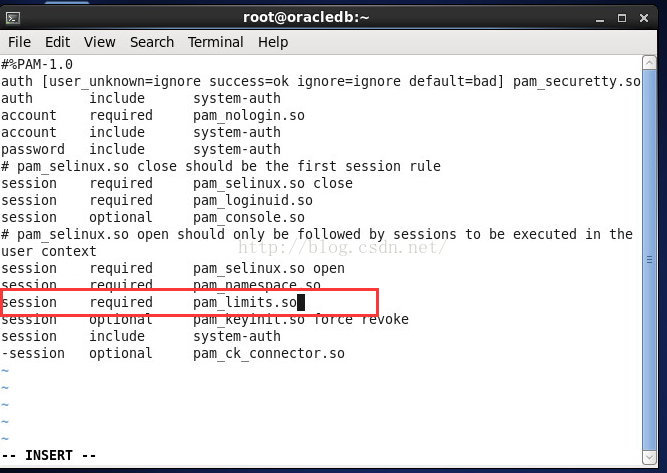The width and height of the screenshot is (667, 473).
Task: Click the pam_nologin.so entry
Action: tap(249, 115)
